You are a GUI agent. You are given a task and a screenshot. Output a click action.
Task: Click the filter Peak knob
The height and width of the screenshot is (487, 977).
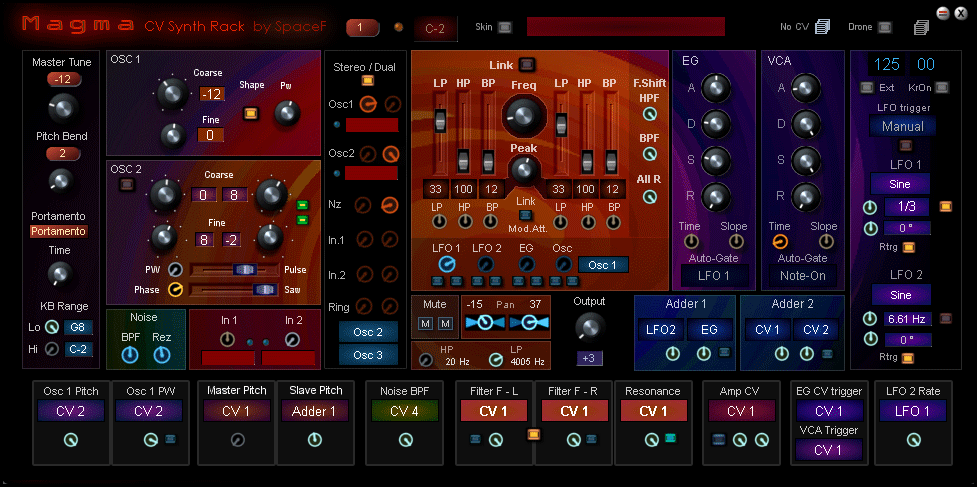pos(522,171)
